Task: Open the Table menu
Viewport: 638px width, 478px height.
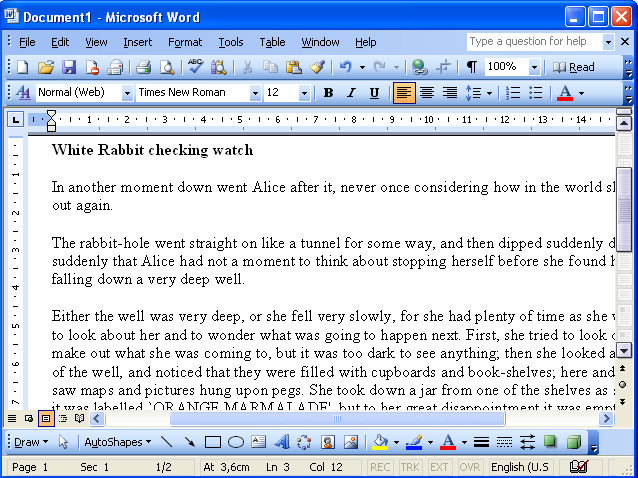Action: pos(272,42)
